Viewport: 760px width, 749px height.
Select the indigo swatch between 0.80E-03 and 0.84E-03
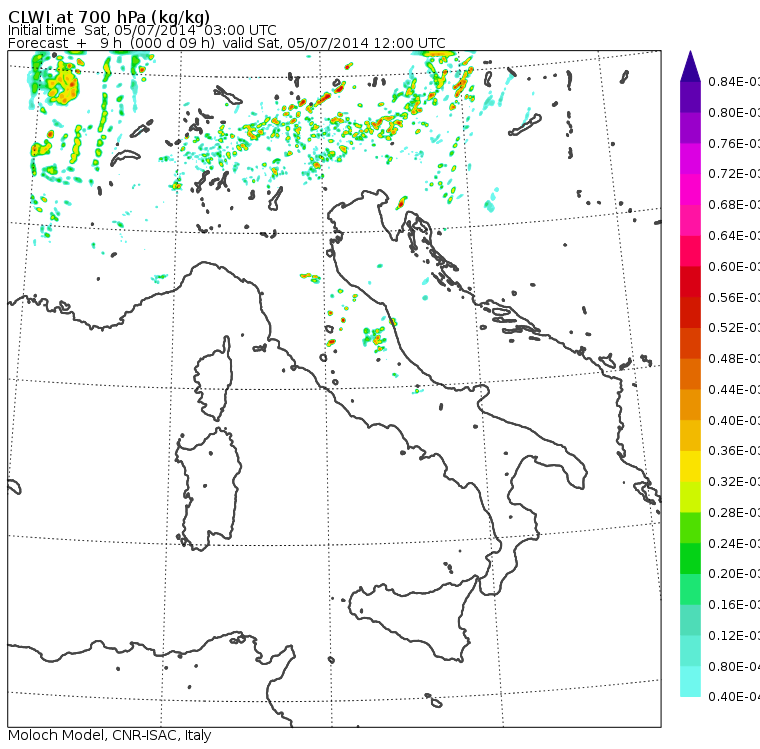[x=690, y=97]
